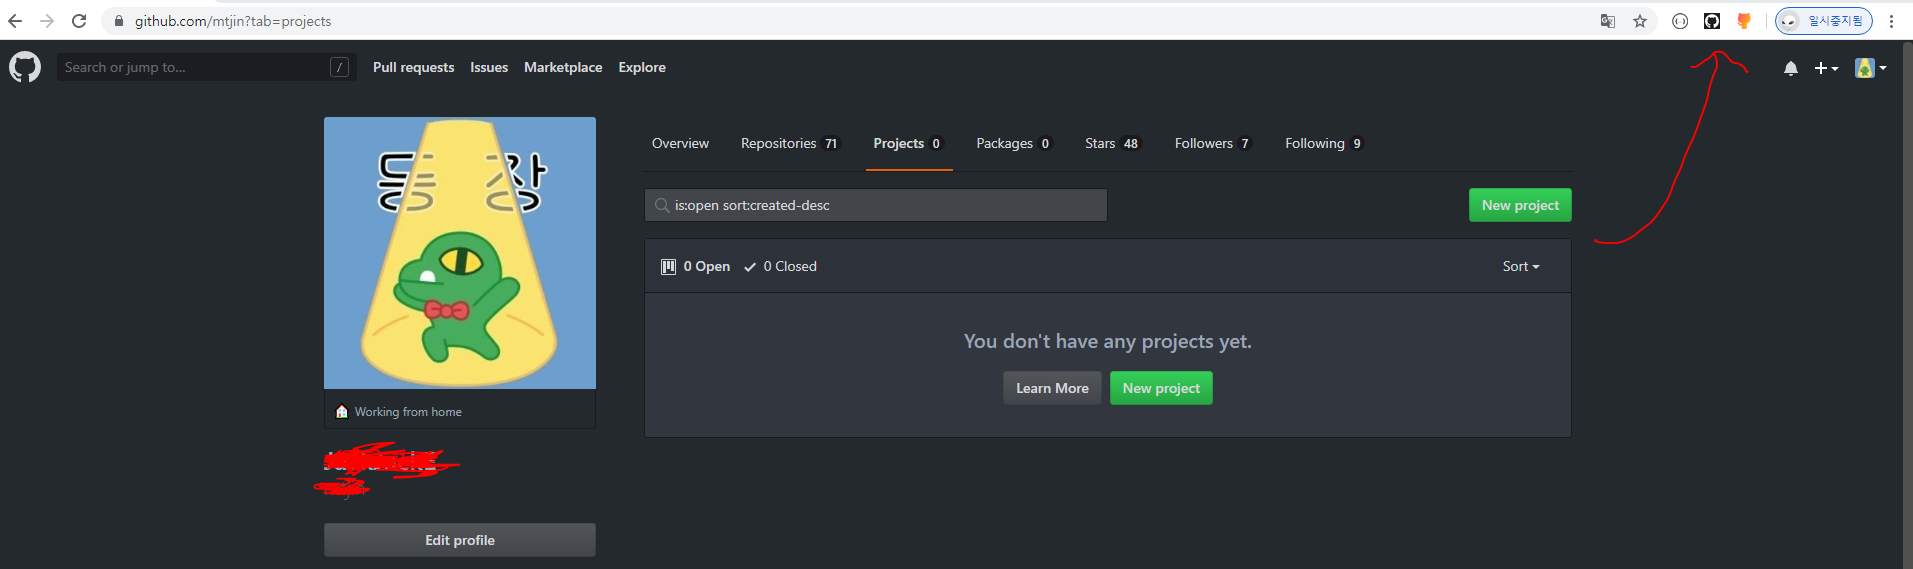Open the Followers tab

tap(1213, 143)
